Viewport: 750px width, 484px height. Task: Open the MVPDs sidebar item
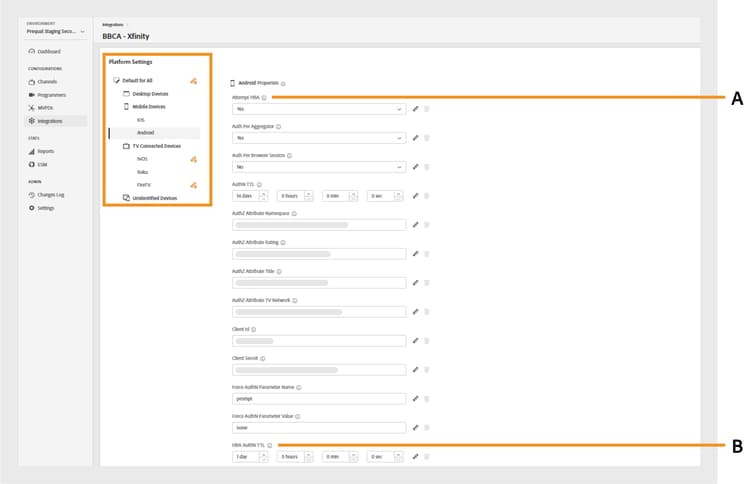(41, 108)
